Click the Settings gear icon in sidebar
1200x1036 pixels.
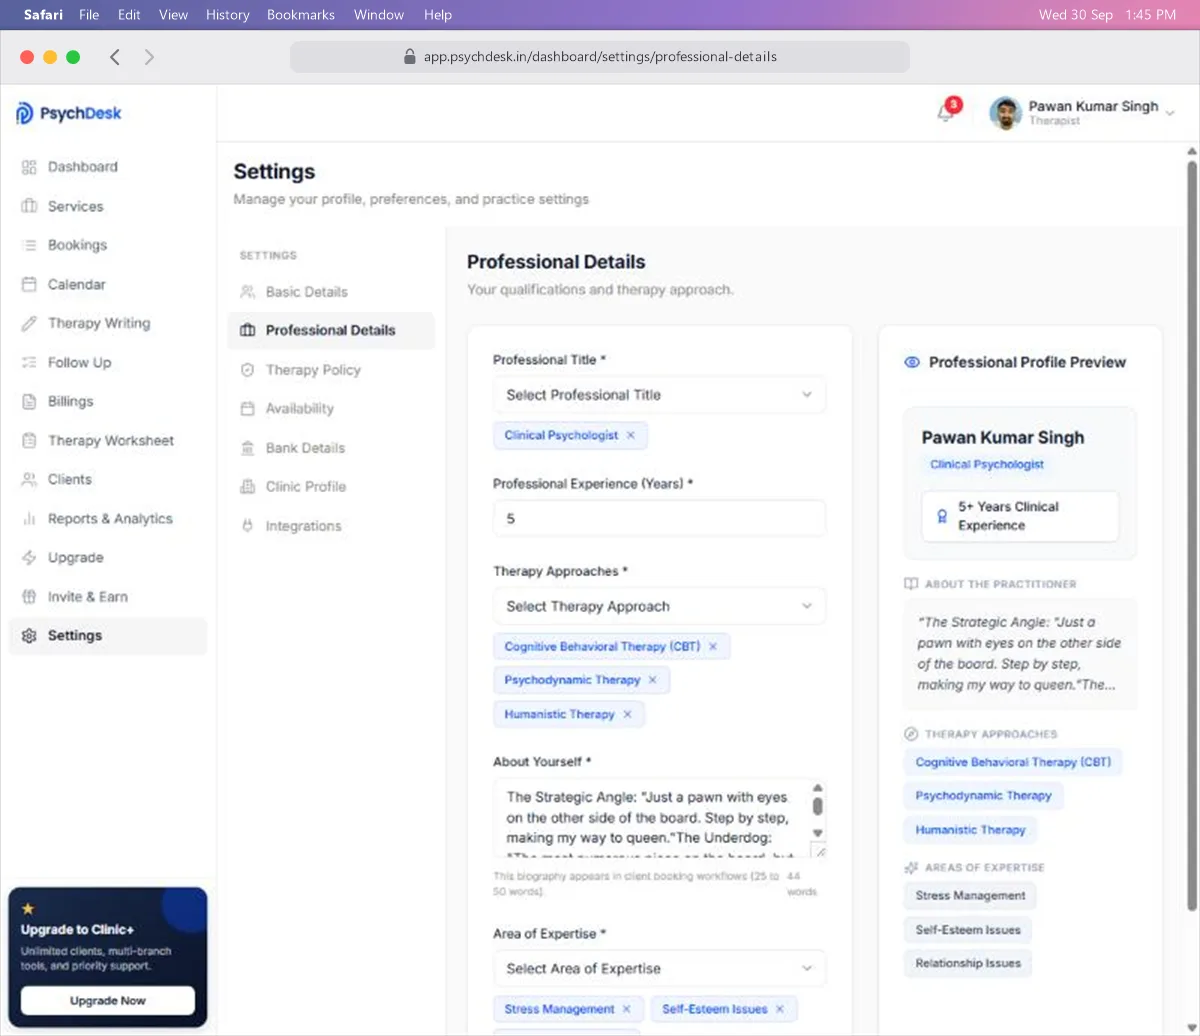click(29, 636)
